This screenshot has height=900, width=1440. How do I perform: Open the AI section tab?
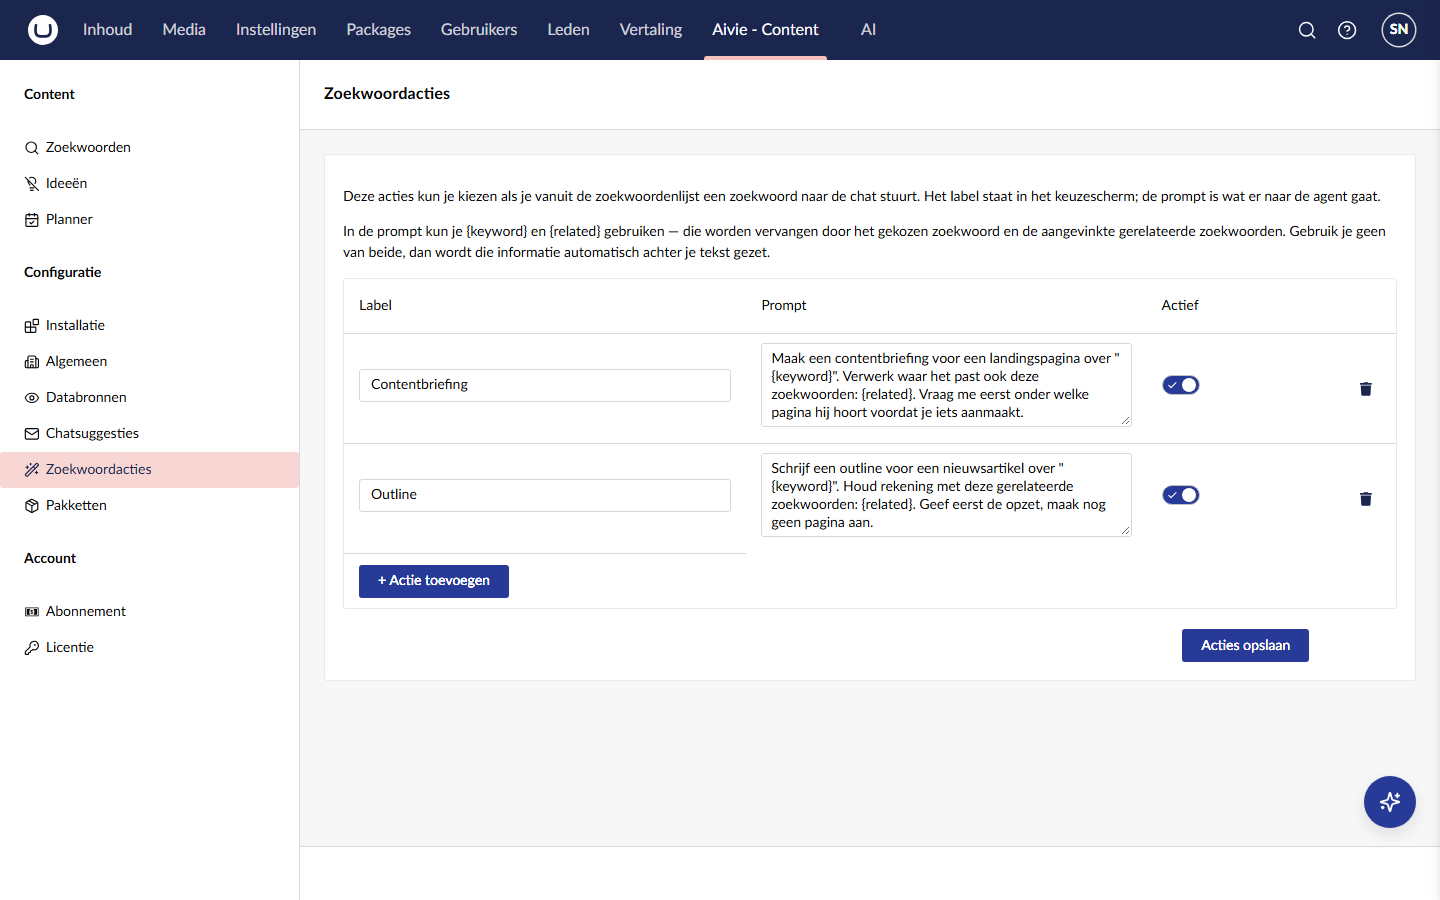click(x=868, y=30)
